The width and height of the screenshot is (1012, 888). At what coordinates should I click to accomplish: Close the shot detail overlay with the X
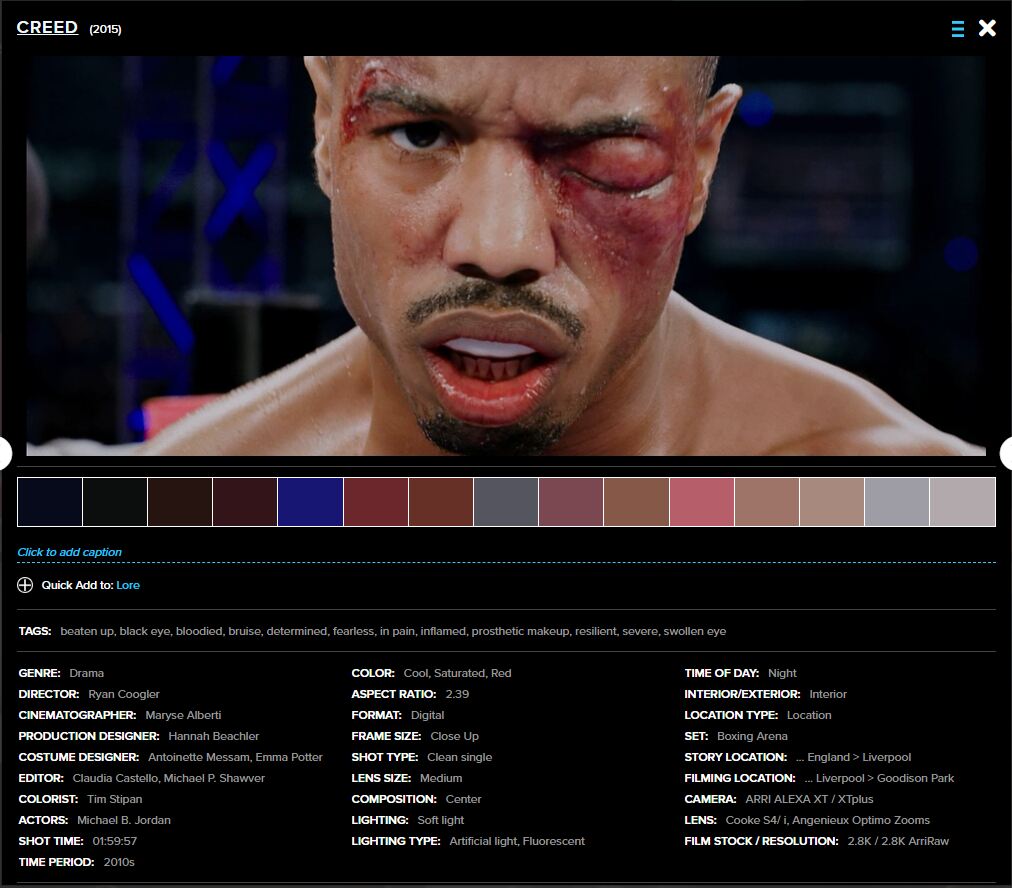pos(987,28)
